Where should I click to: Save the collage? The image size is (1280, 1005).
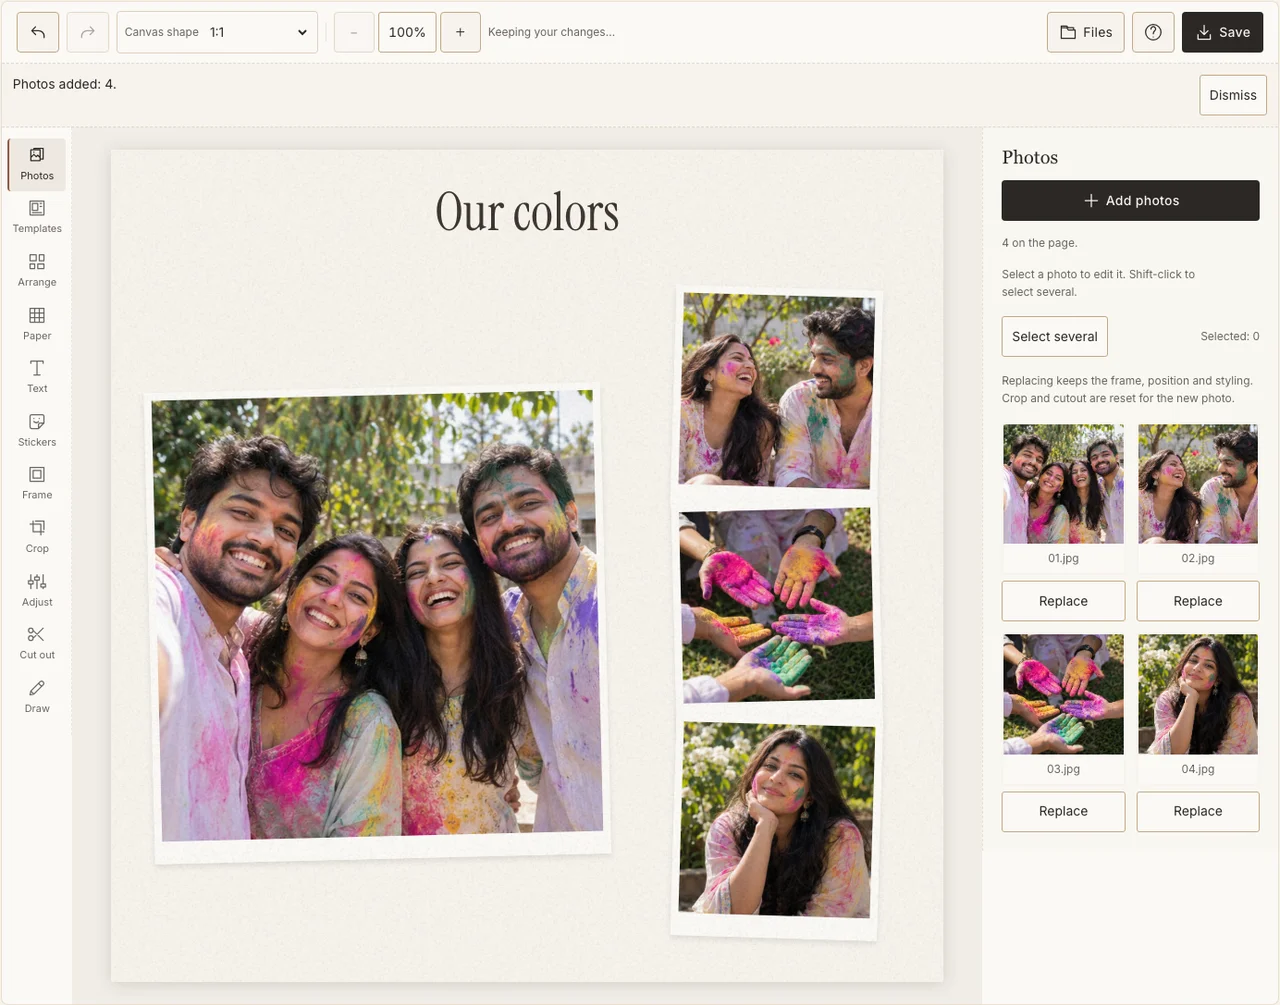1223,32
